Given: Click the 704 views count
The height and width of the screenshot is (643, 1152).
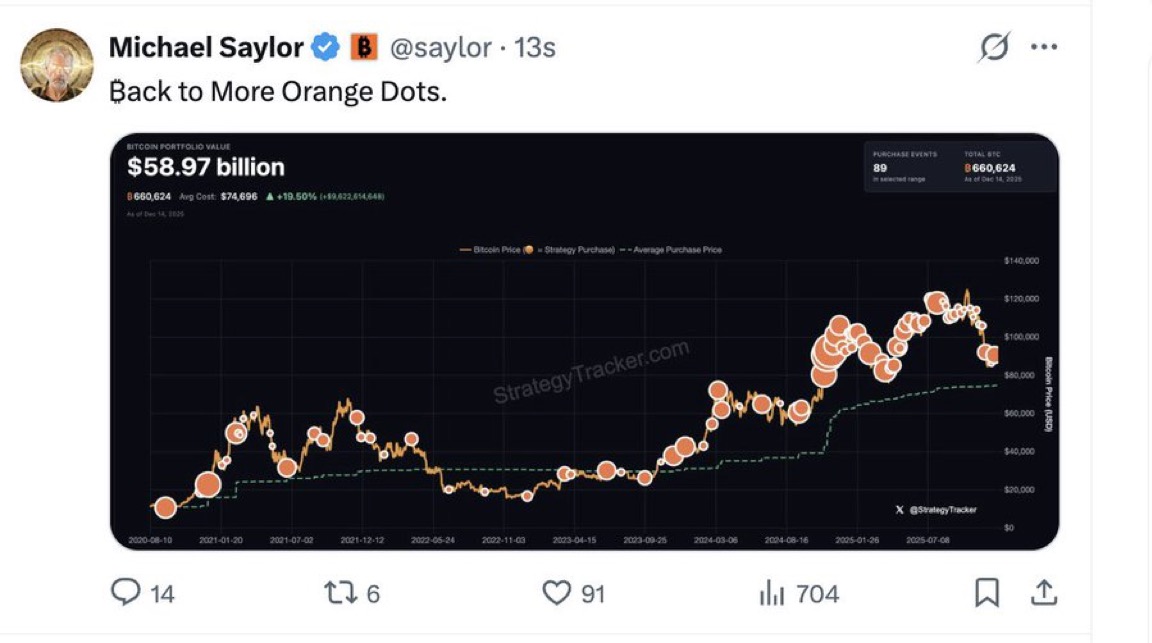Looking at the screenshot, I should click(x=818, y=594).
